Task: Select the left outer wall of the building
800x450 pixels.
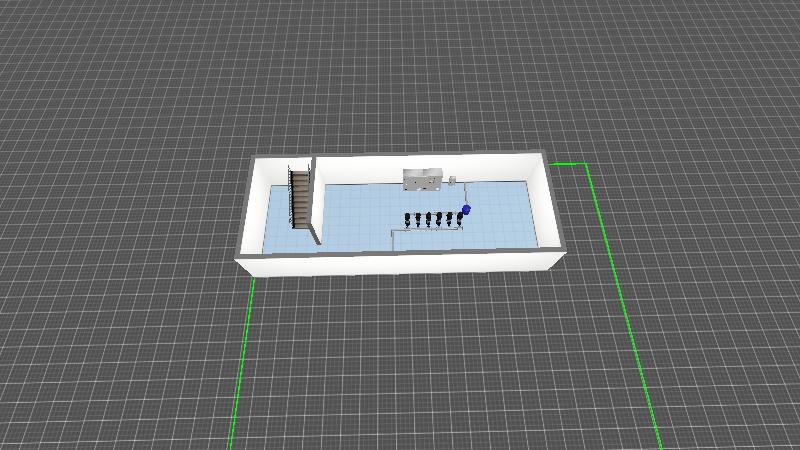Action: pos(248,210)
